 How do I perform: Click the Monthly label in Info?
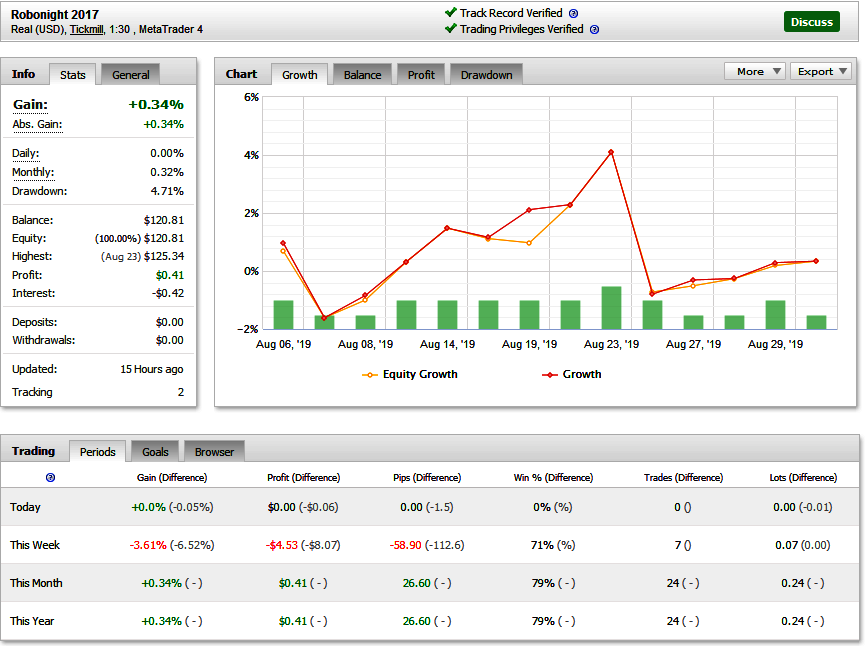tap(33, 172)
